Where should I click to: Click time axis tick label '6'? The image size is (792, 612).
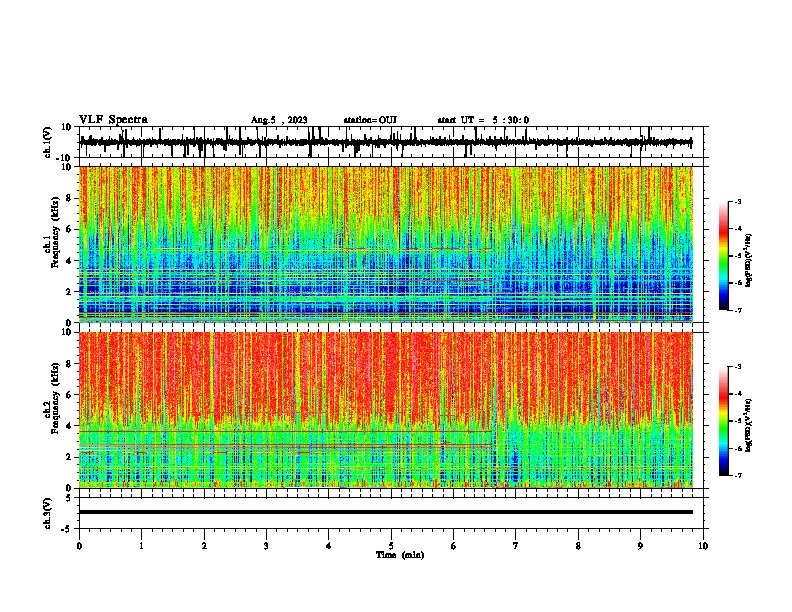[454, 545]
